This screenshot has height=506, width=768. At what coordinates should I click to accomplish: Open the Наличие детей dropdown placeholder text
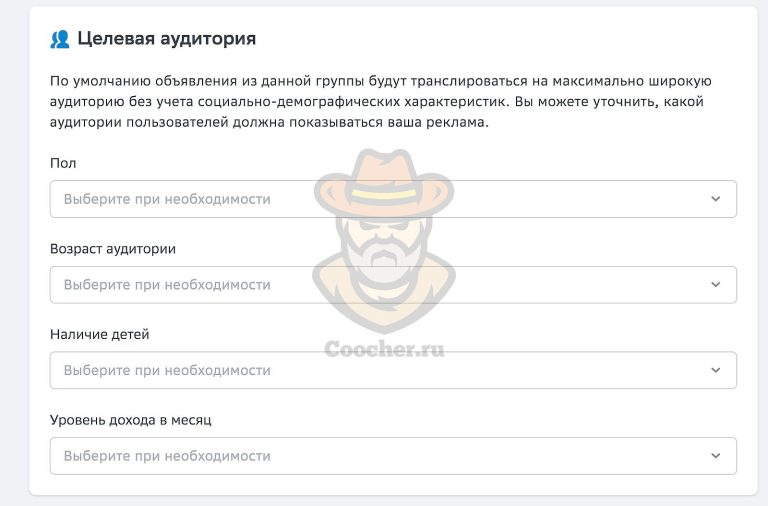point(167,370)
